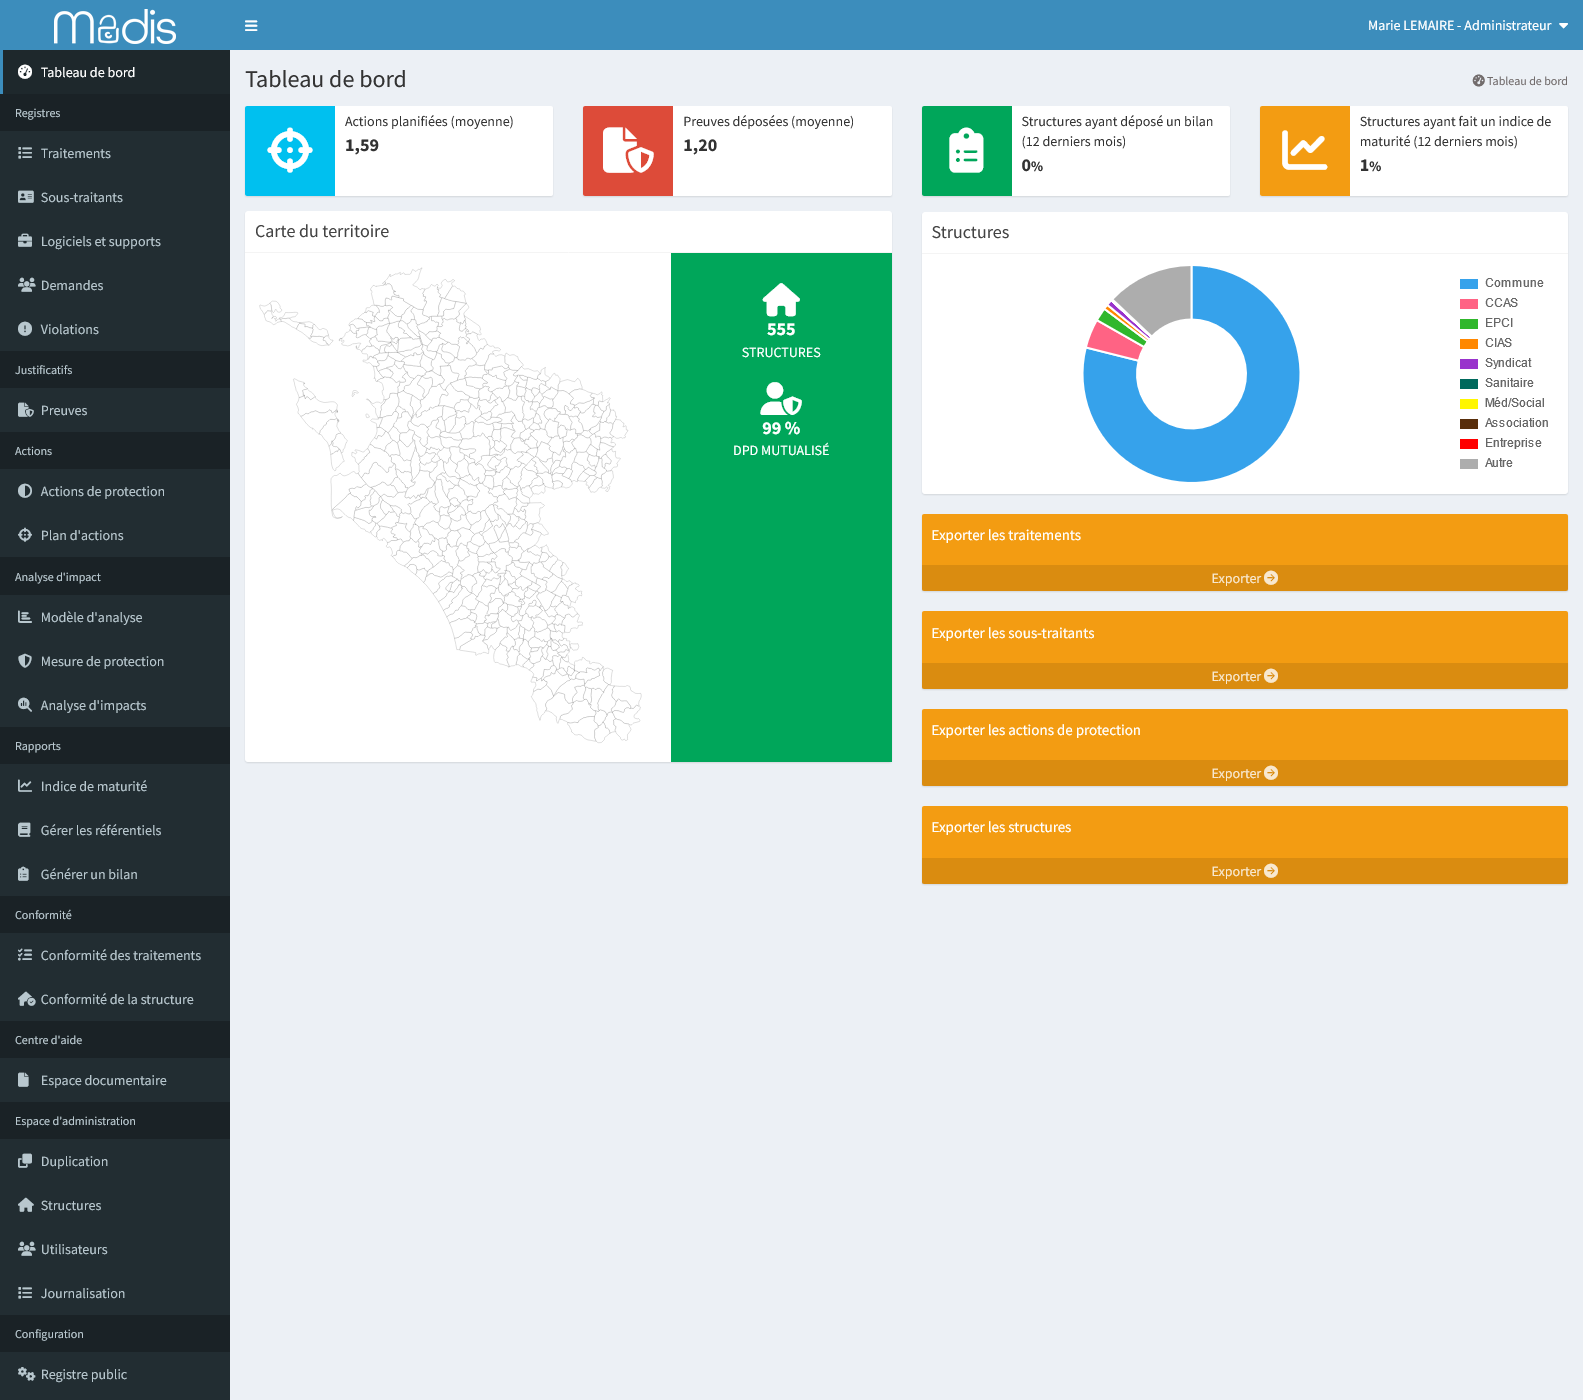Screen dimensions: 1583x1400
Task: Click the house icon above 555 Structures
Action: coord(781,300)
